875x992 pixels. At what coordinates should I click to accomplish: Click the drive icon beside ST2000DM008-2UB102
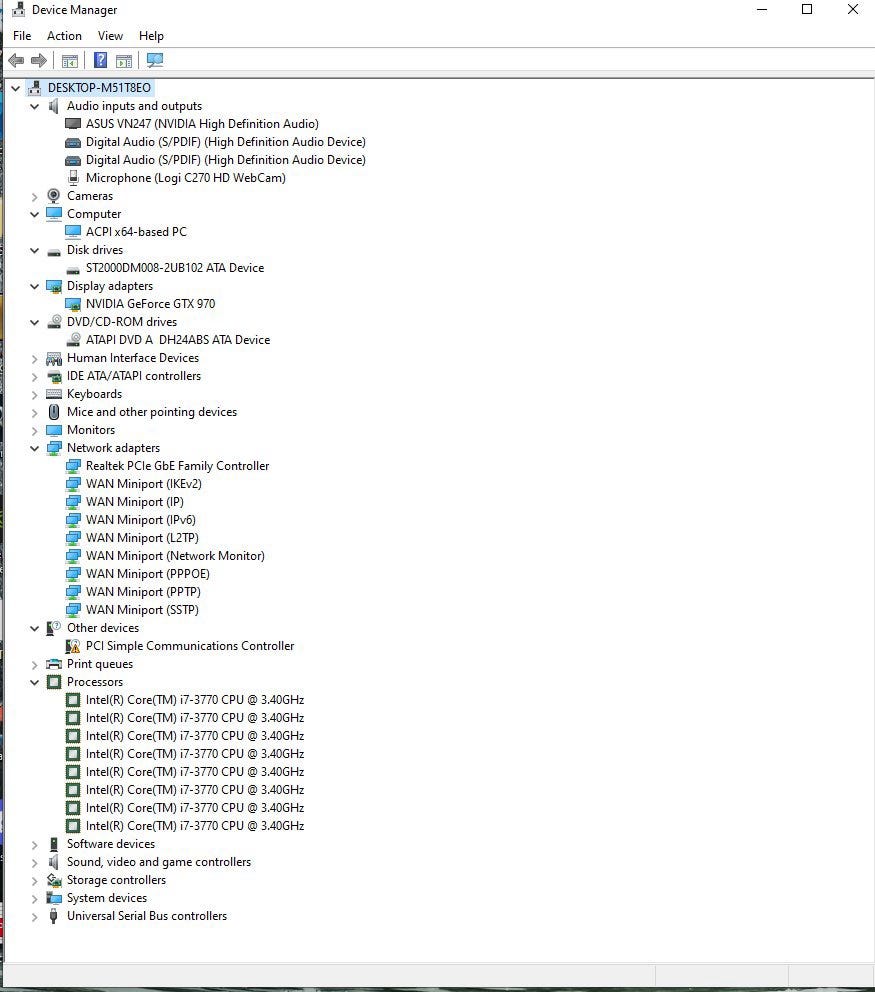73,270
